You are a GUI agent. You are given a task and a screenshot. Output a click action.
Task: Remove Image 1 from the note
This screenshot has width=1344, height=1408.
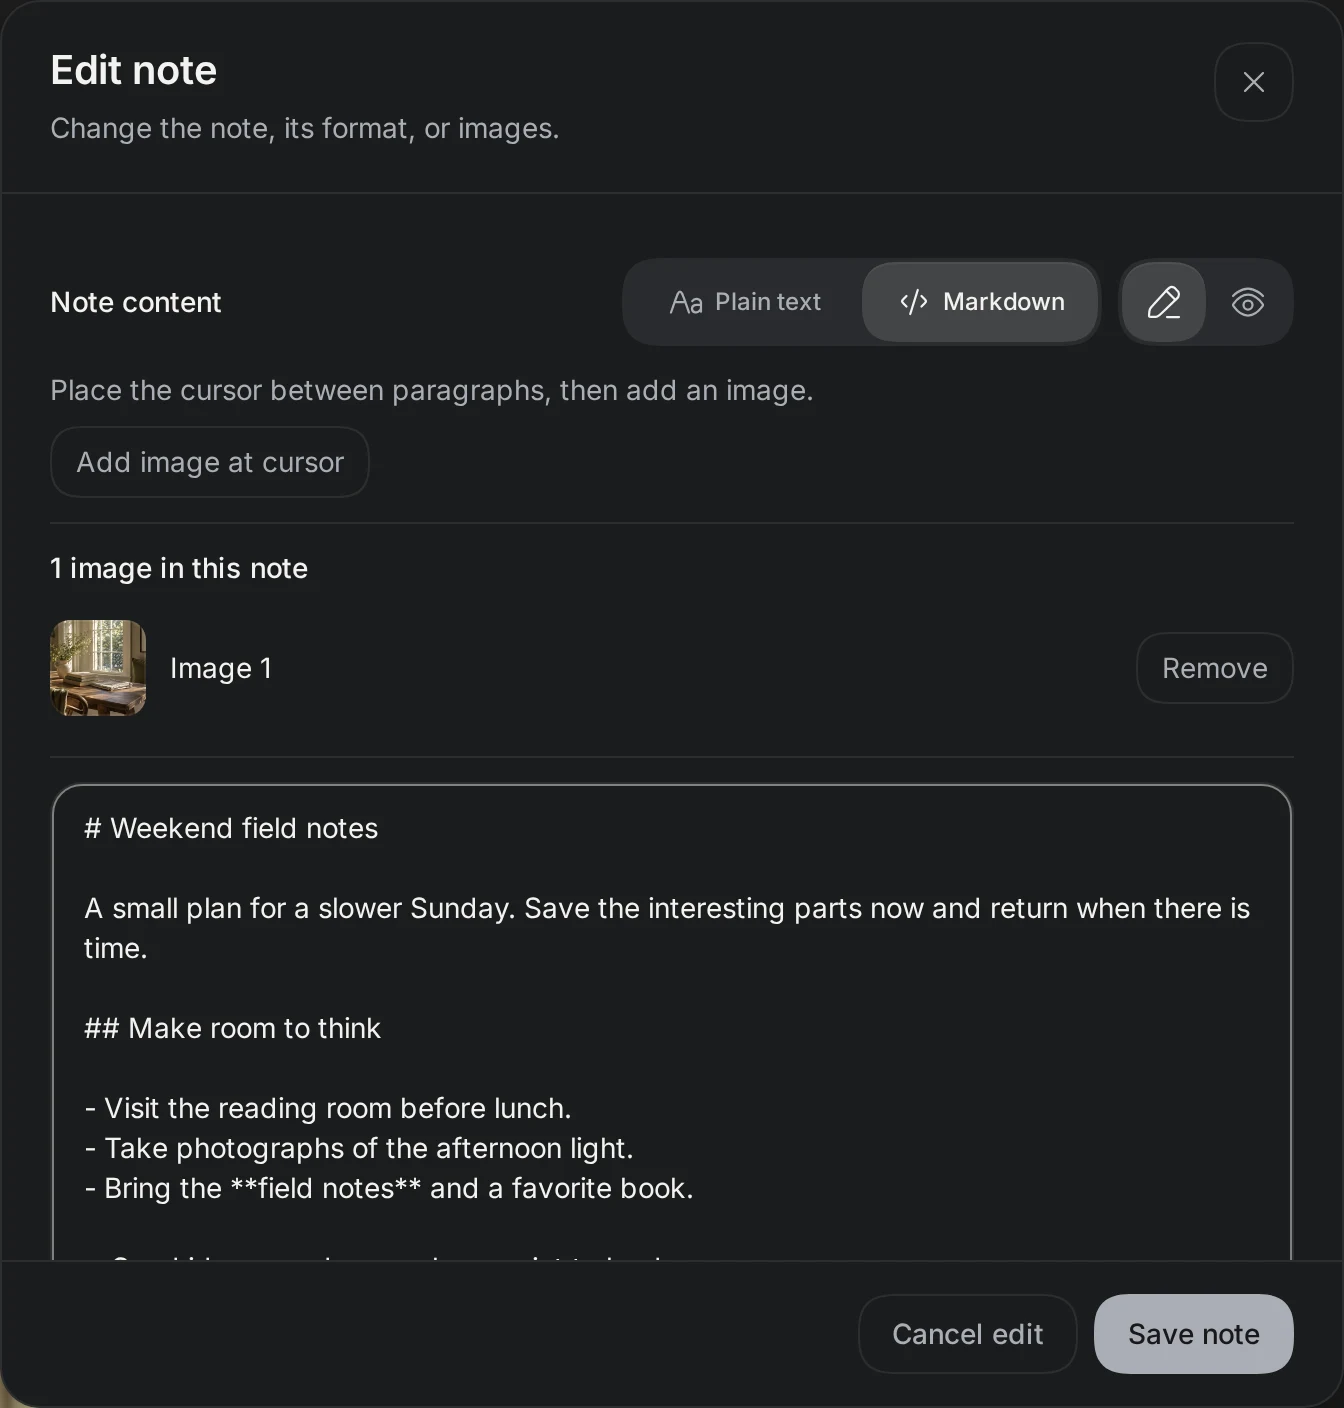(1214, 668)
